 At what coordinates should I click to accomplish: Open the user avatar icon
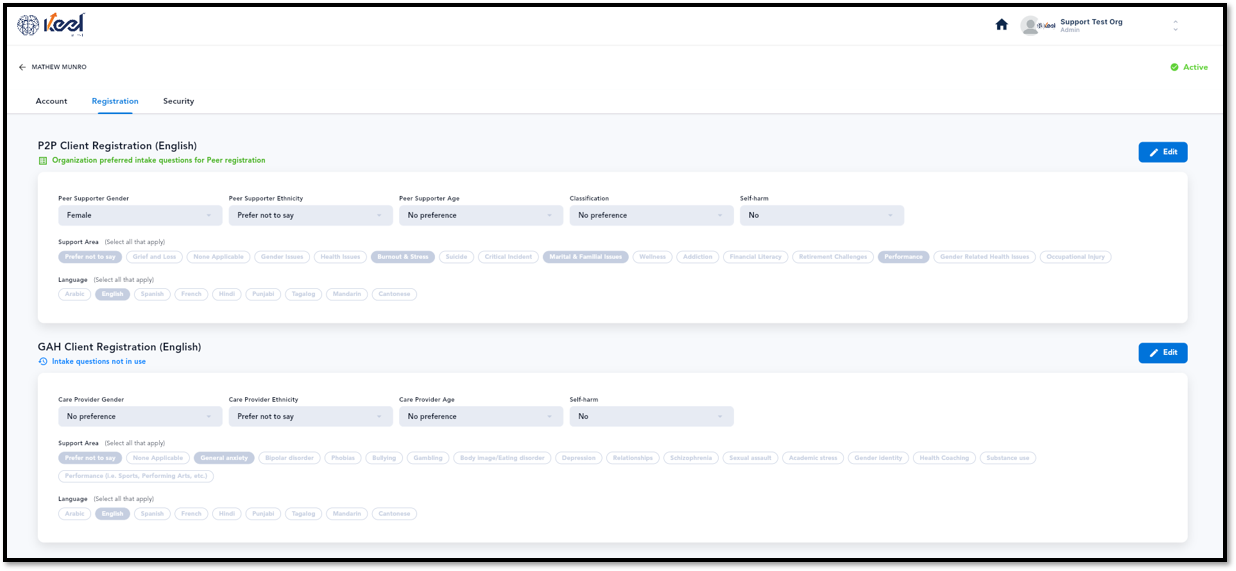(1030, 25)
